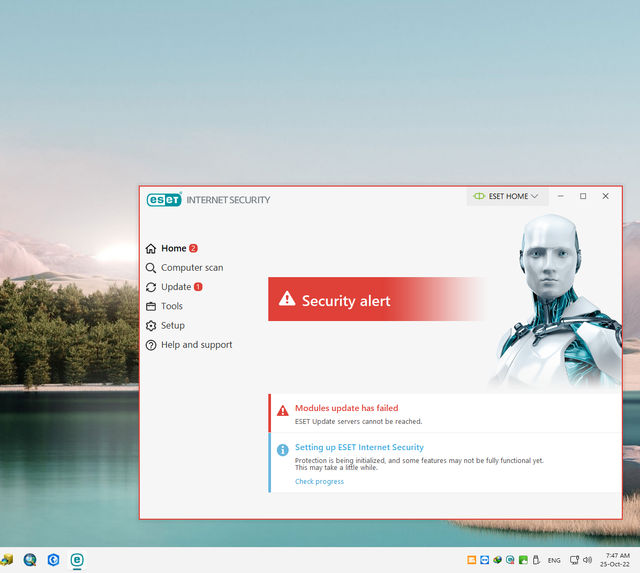
Task: Open the Setup section in the sidebar
Action: pos(165,325)
